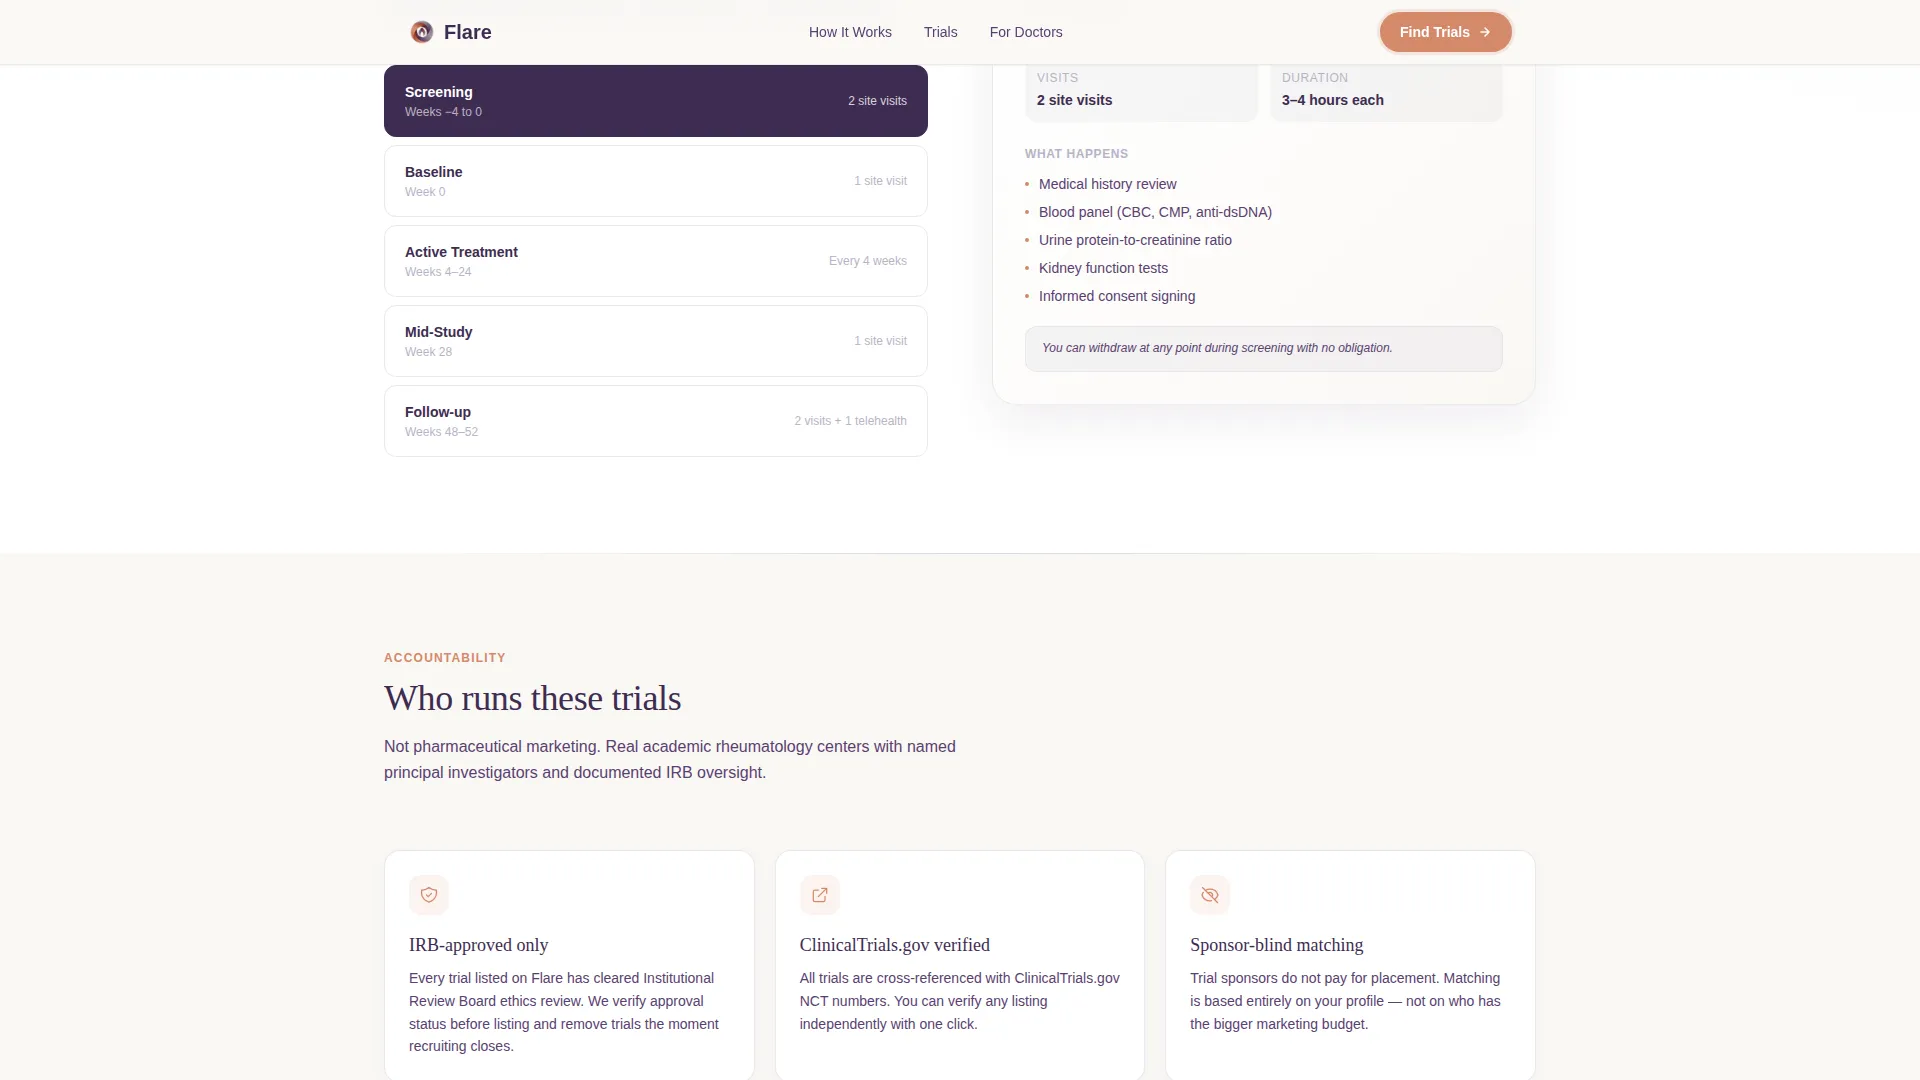
Task: Click the crossed-eye icon on Sponsor-blind card
Action: point(1210,895)
